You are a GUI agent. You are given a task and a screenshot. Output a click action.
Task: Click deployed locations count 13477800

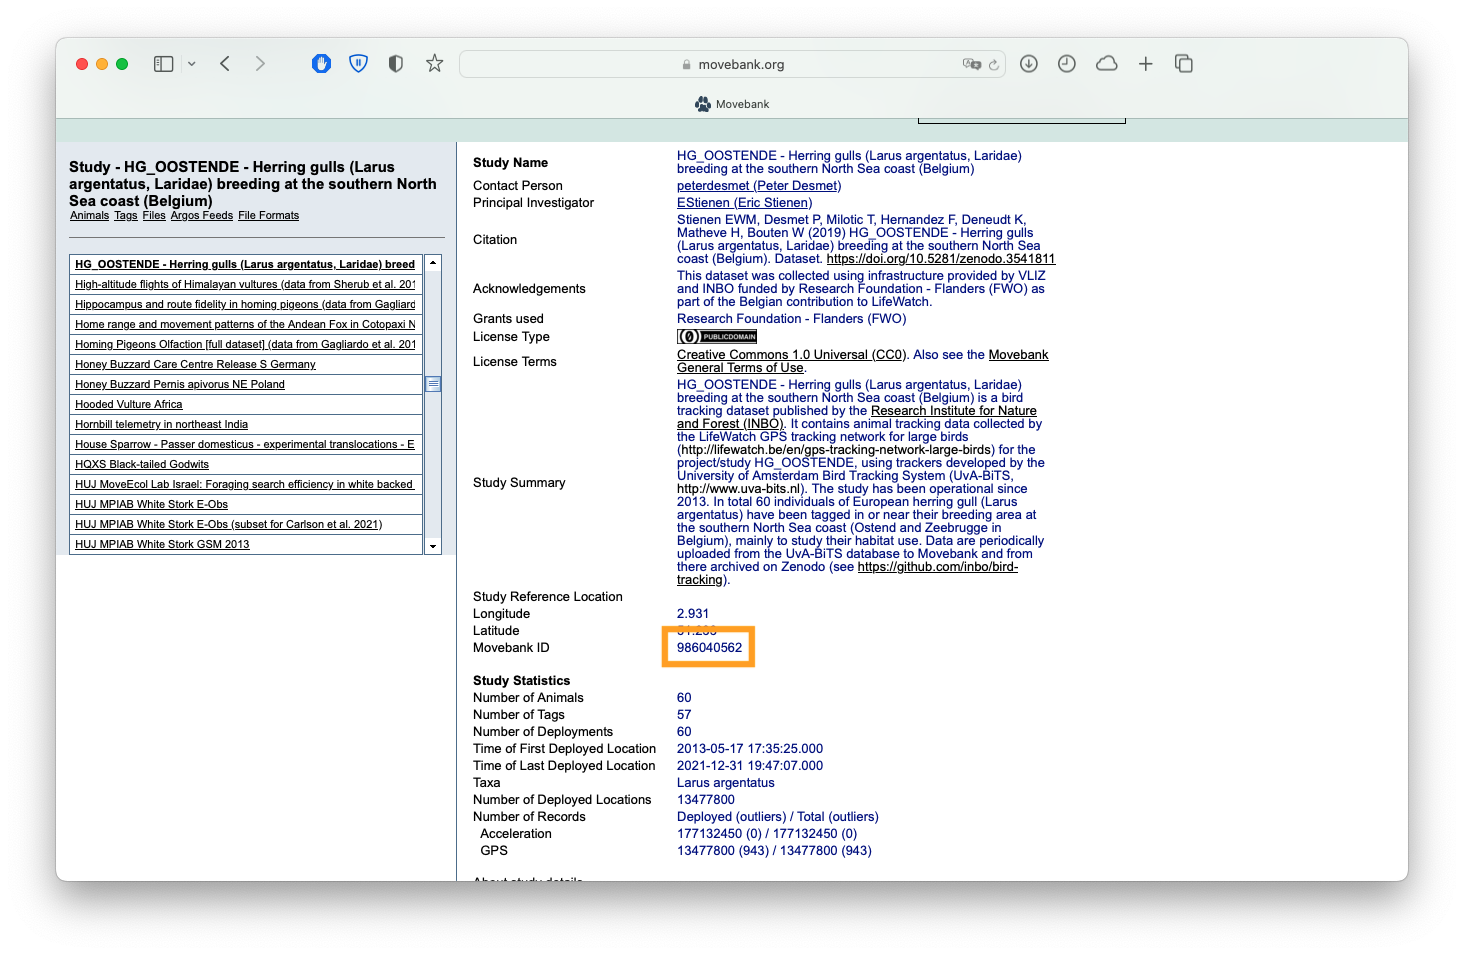(706, 800)
